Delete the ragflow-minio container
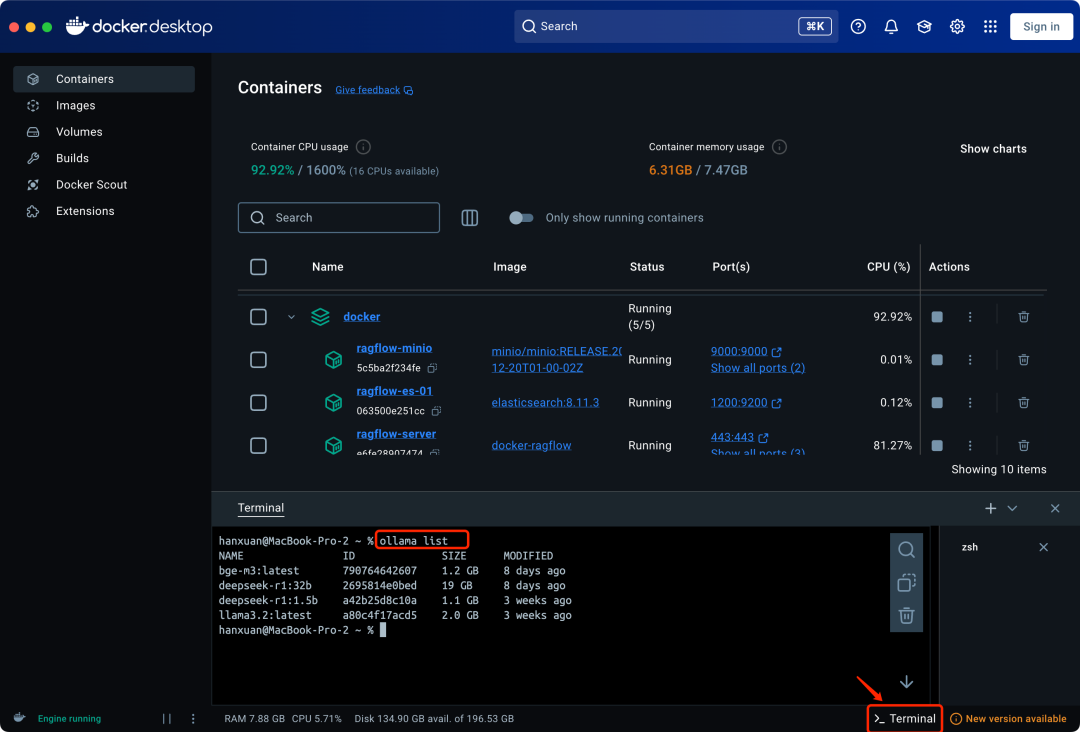The height and width of the screenshot is (732, 1080). click(x=1024, y=359)
